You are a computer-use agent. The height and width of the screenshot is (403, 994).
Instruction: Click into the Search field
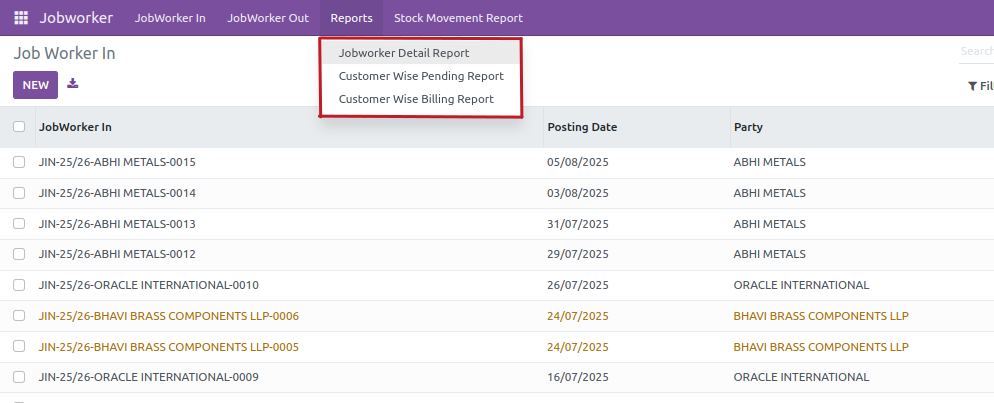[975, 52]
